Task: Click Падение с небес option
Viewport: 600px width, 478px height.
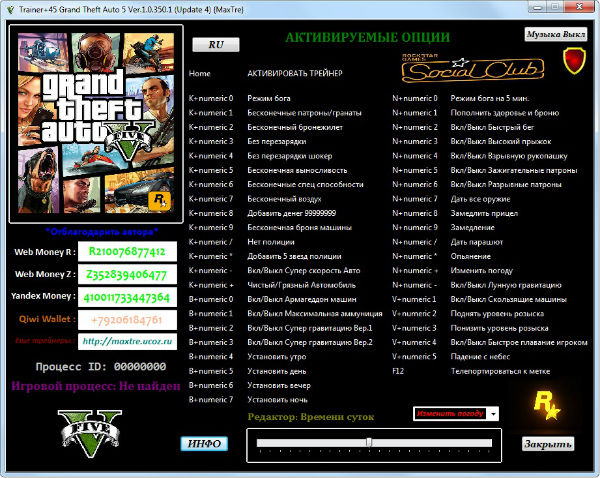Action: pos(480,357)
